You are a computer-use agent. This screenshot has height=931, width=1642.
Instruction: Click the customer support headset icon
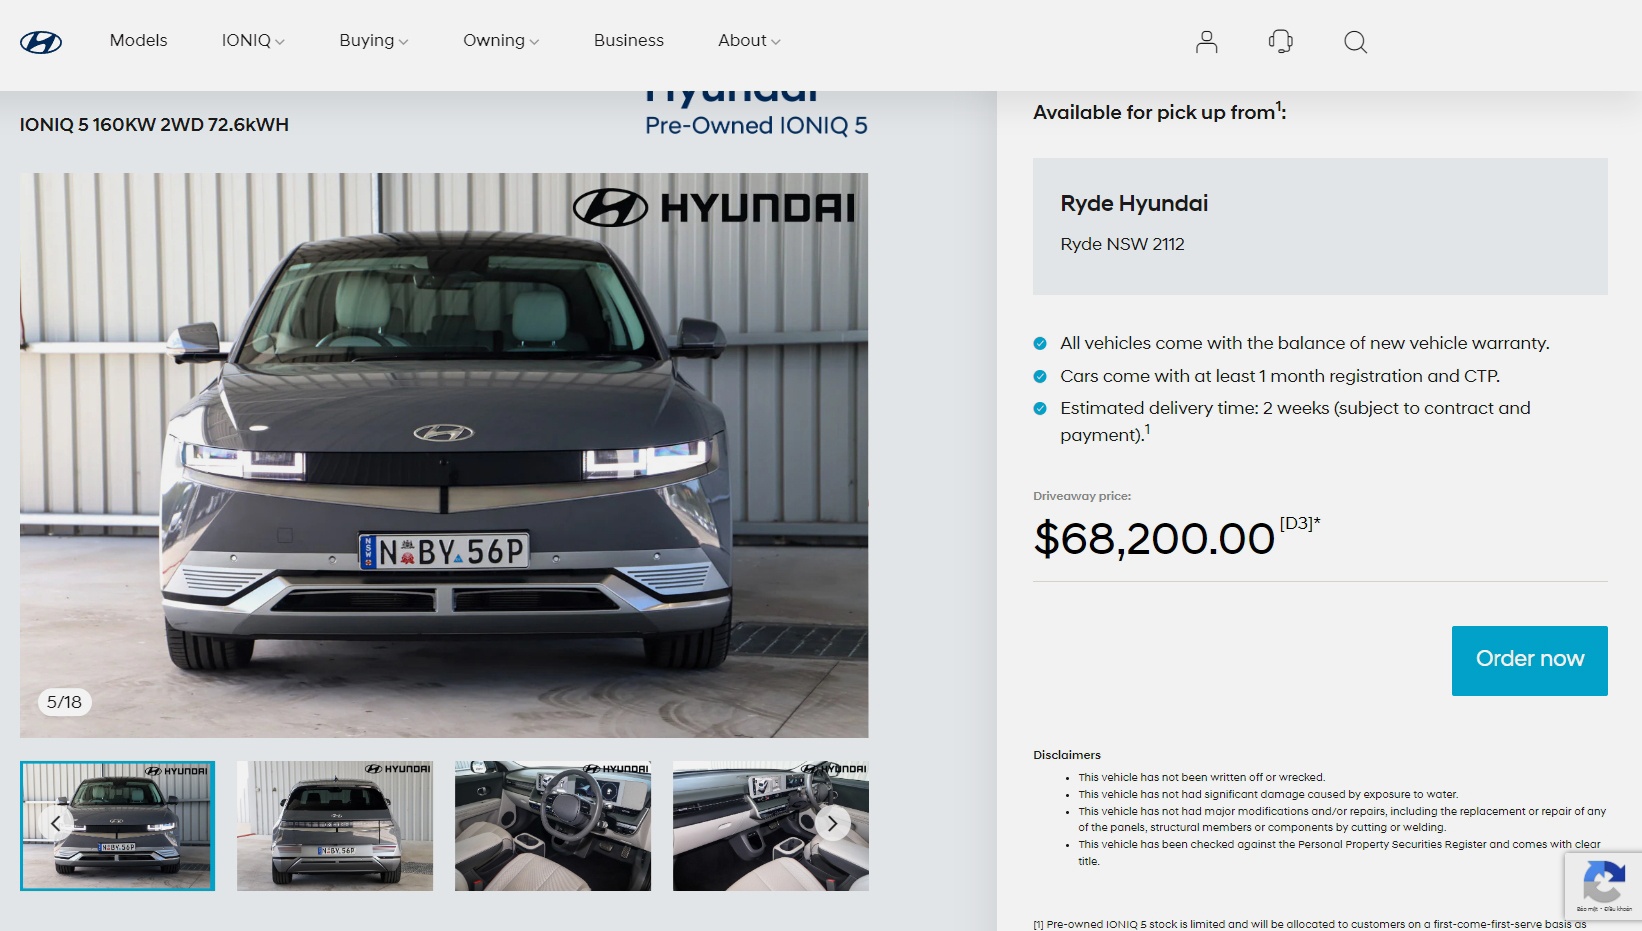click(x=1281, y=41)
